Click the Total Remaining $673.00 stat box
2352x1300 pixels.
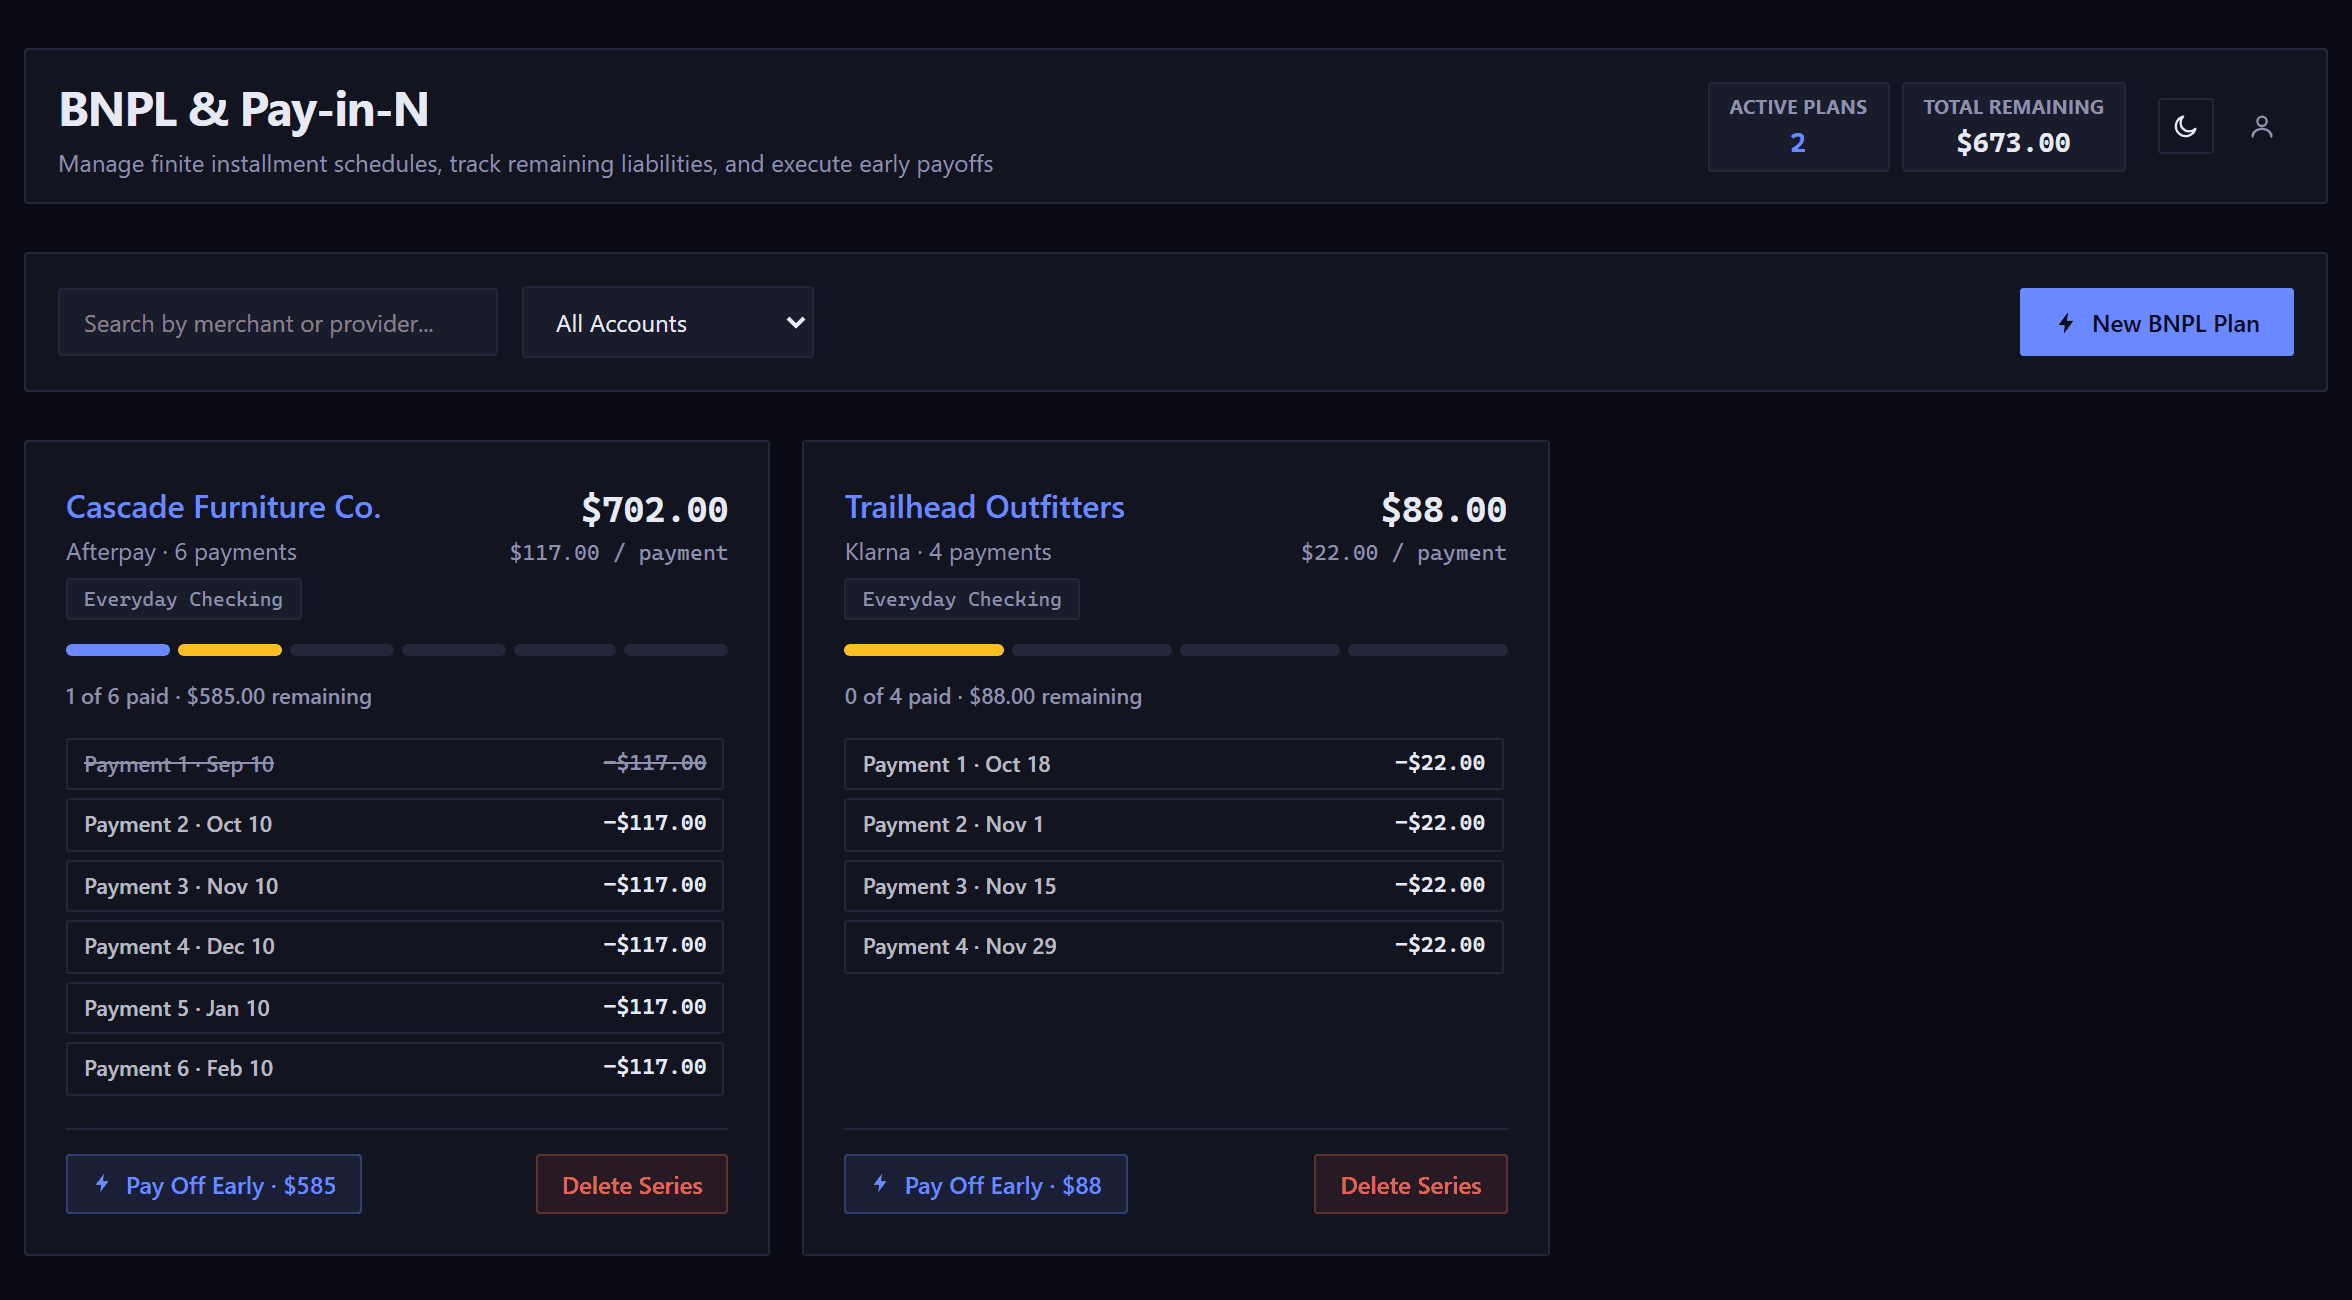point(2013,127)
